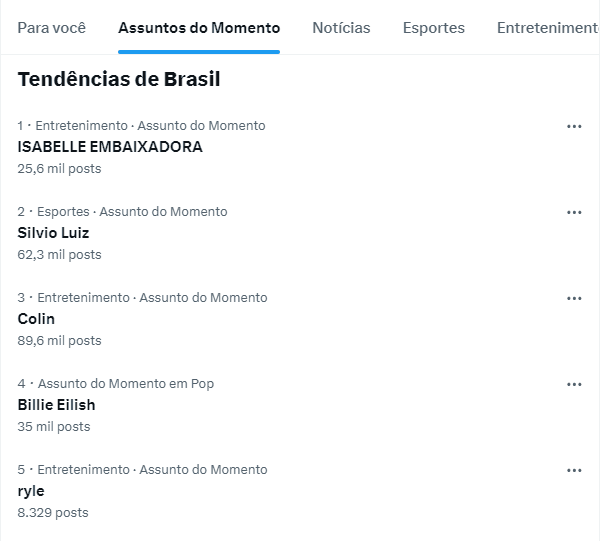
Task: View the Colin trending topic
Action: pyautogui.click(x=36, y=319)
